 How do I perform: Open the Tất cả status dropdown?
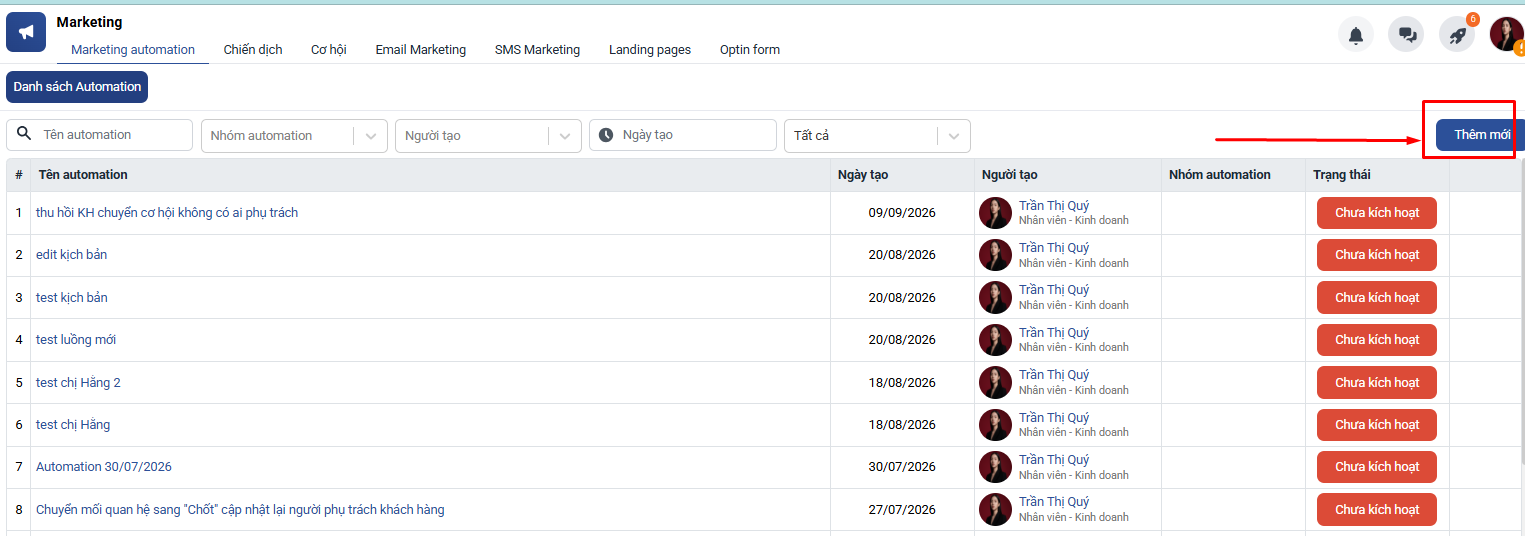(x=954, y=136)
